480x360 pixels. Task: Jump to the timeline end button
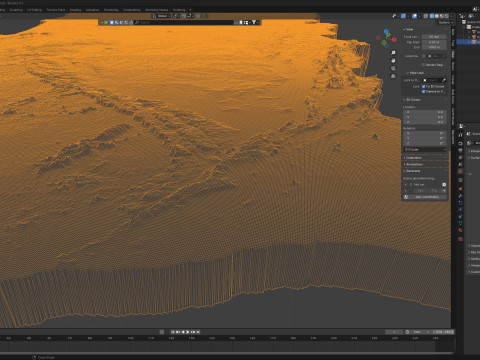tap(198, 332)
